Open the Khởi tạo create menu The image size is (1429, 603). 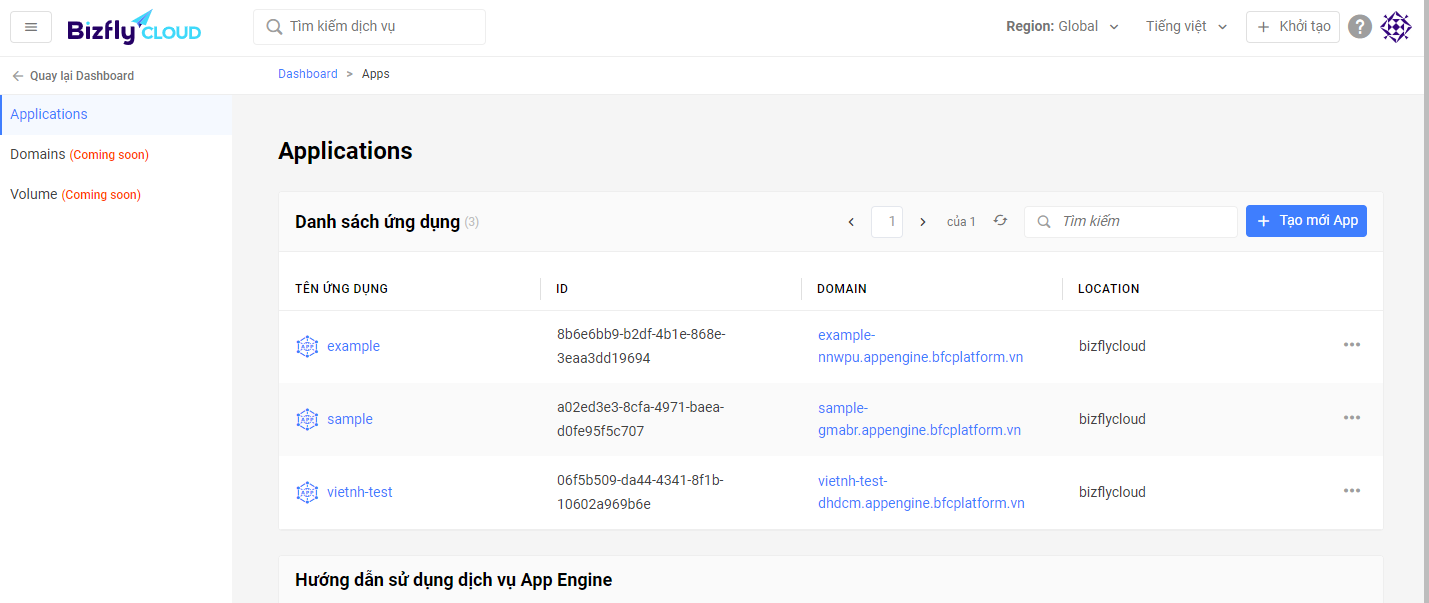tap(1292, 27)
